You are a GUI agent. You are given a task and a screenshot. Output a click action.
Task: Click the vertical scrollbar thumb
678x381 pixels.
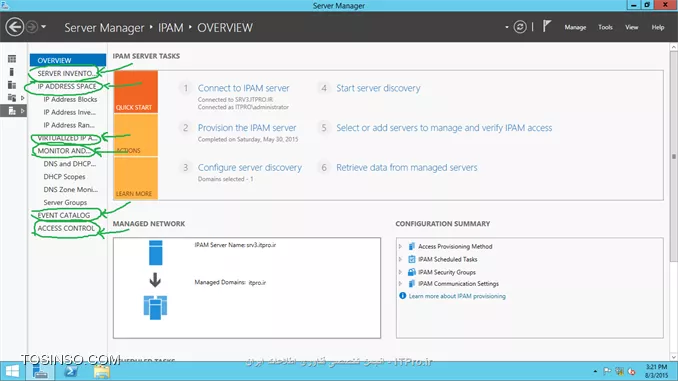click(x=674, y=156)
